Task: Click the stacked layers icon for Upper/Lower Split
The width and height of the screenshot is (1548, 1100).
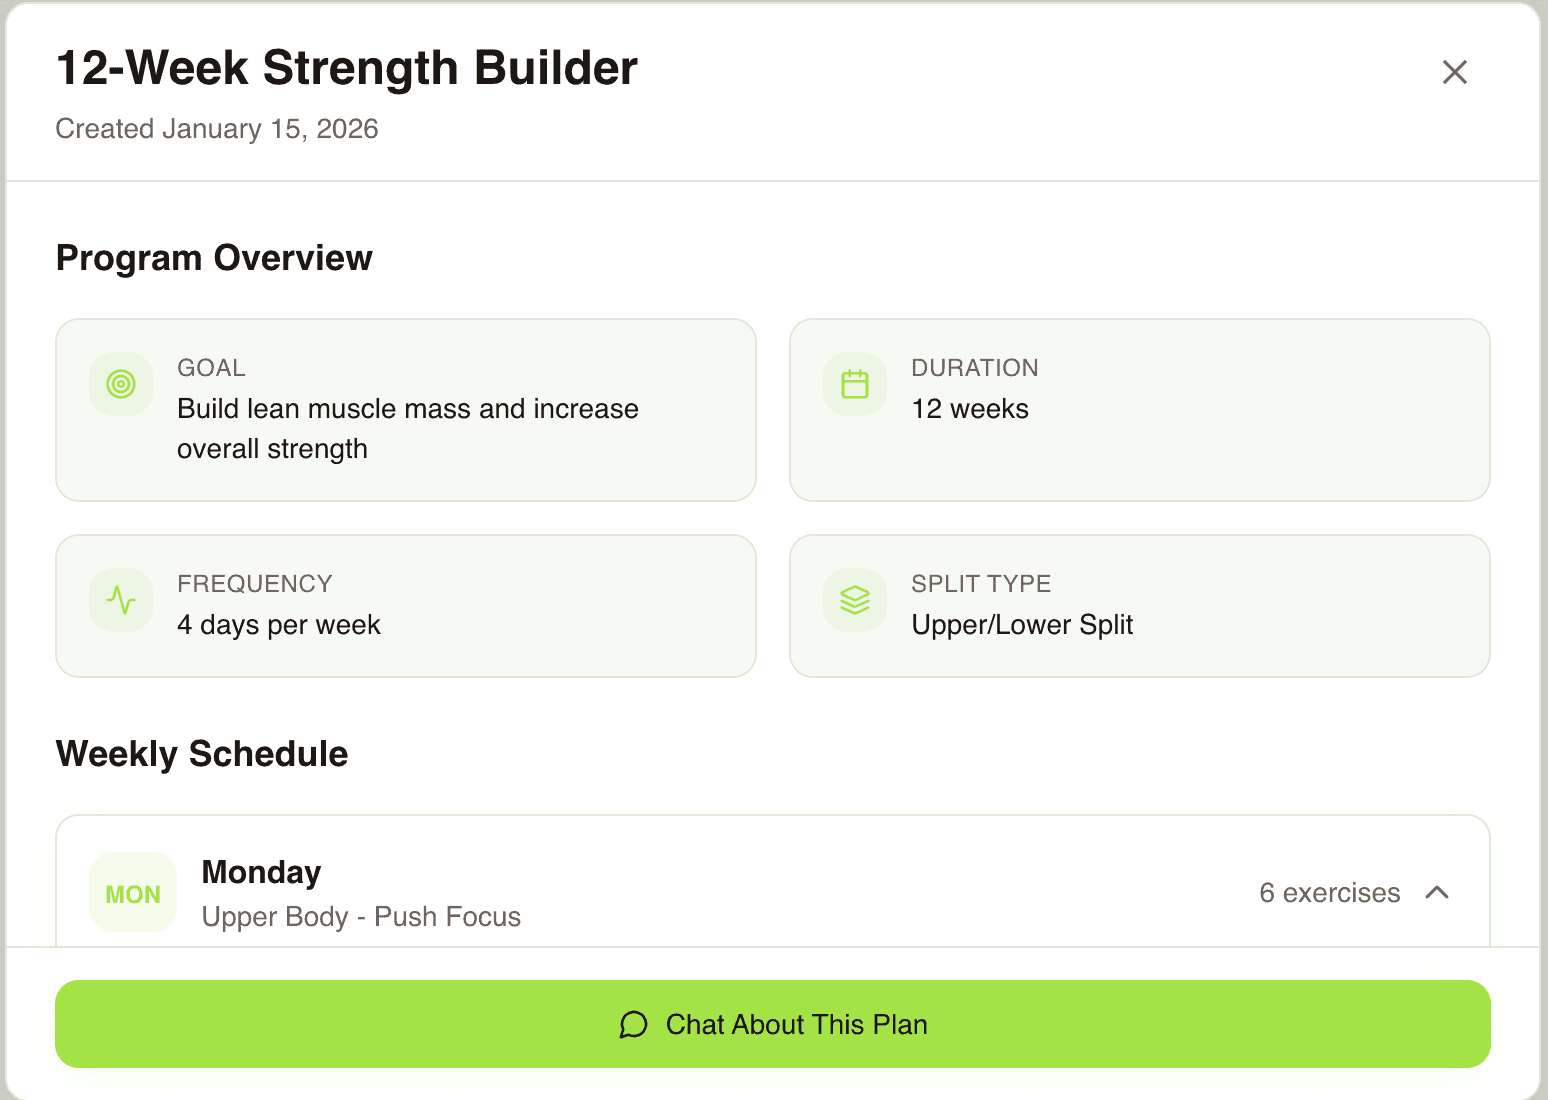Action: coord(854,600)
